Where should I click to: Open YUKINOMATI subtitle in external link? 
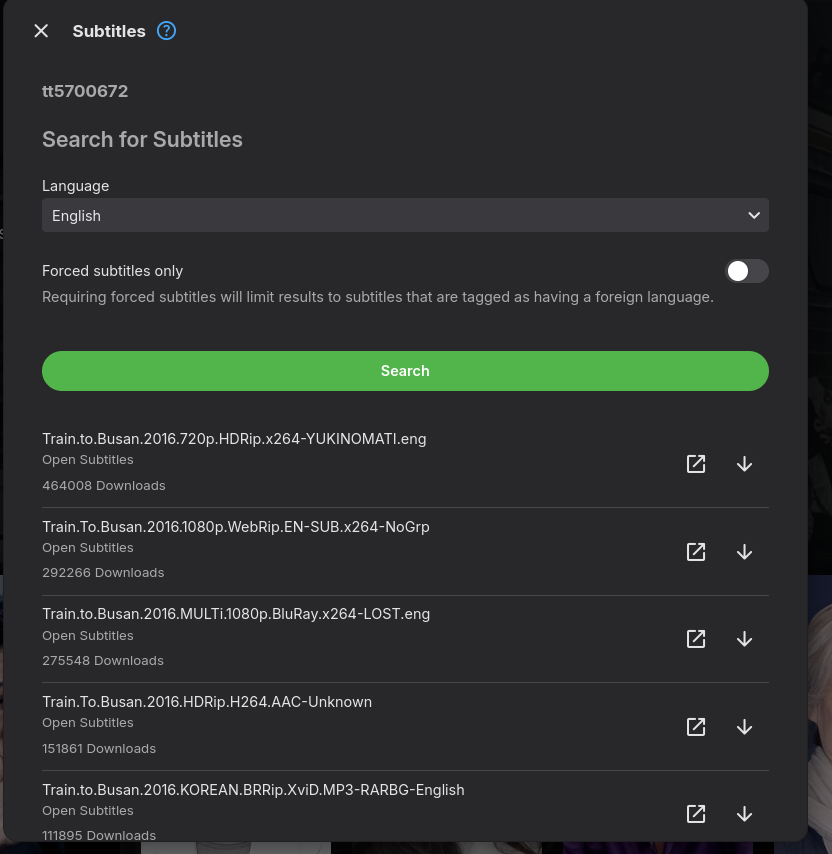(x=696, y=464)
